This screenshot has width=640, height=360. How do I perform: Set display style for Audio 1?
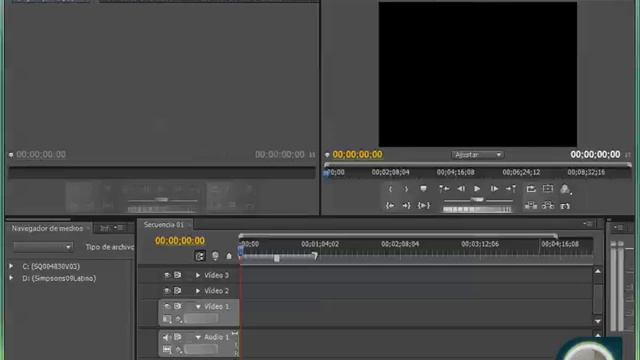(x=167, y=350)
